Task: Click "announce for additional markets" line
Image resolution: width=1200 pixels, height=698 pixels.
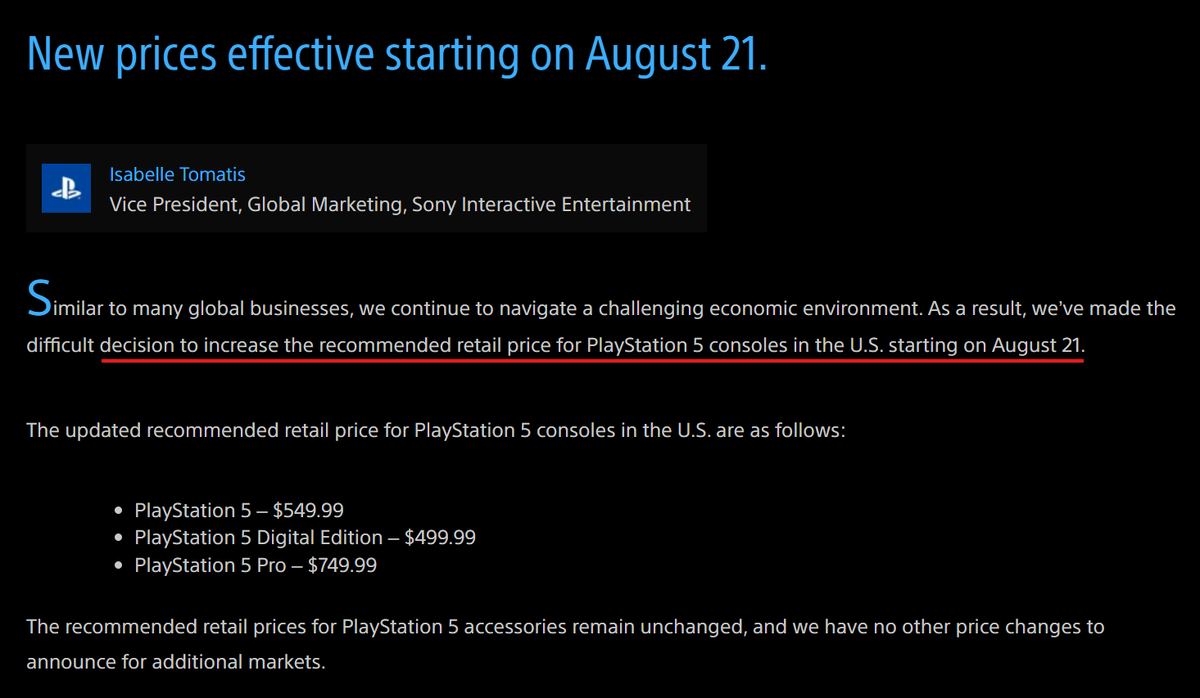Action: [176, 662]
